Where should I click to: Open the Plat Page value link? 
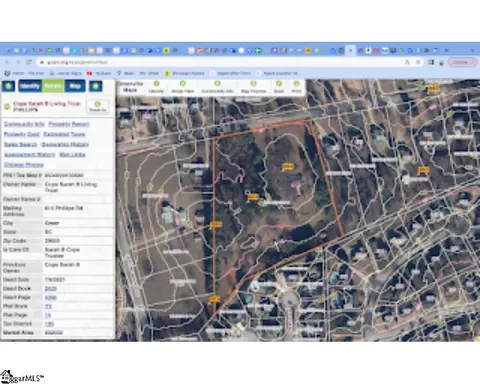(x=48, y=315)
